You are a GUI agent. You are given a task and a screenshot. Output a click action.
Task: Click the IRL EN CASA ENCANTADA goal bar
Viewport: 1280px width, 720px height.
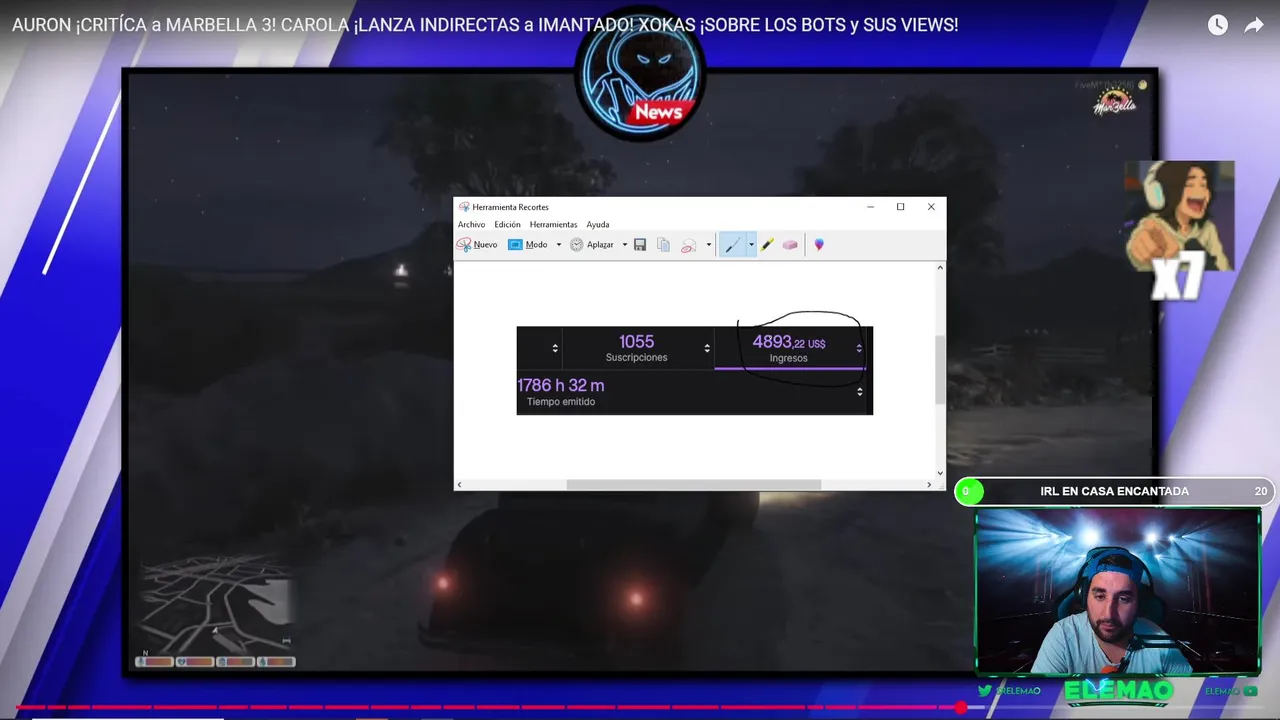(1113, 491)
